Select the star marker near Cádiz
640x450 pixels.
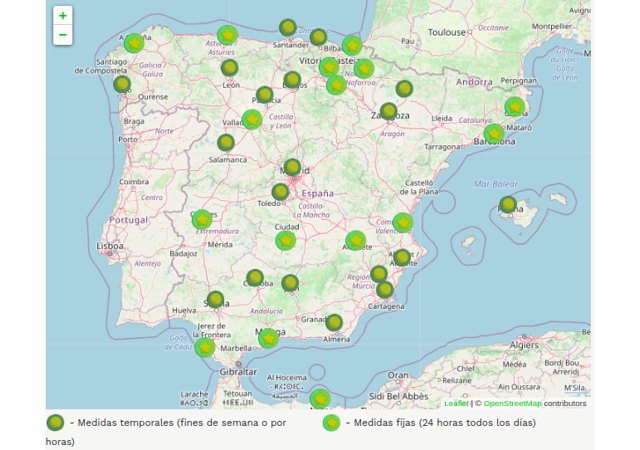[x=205, y=348]
